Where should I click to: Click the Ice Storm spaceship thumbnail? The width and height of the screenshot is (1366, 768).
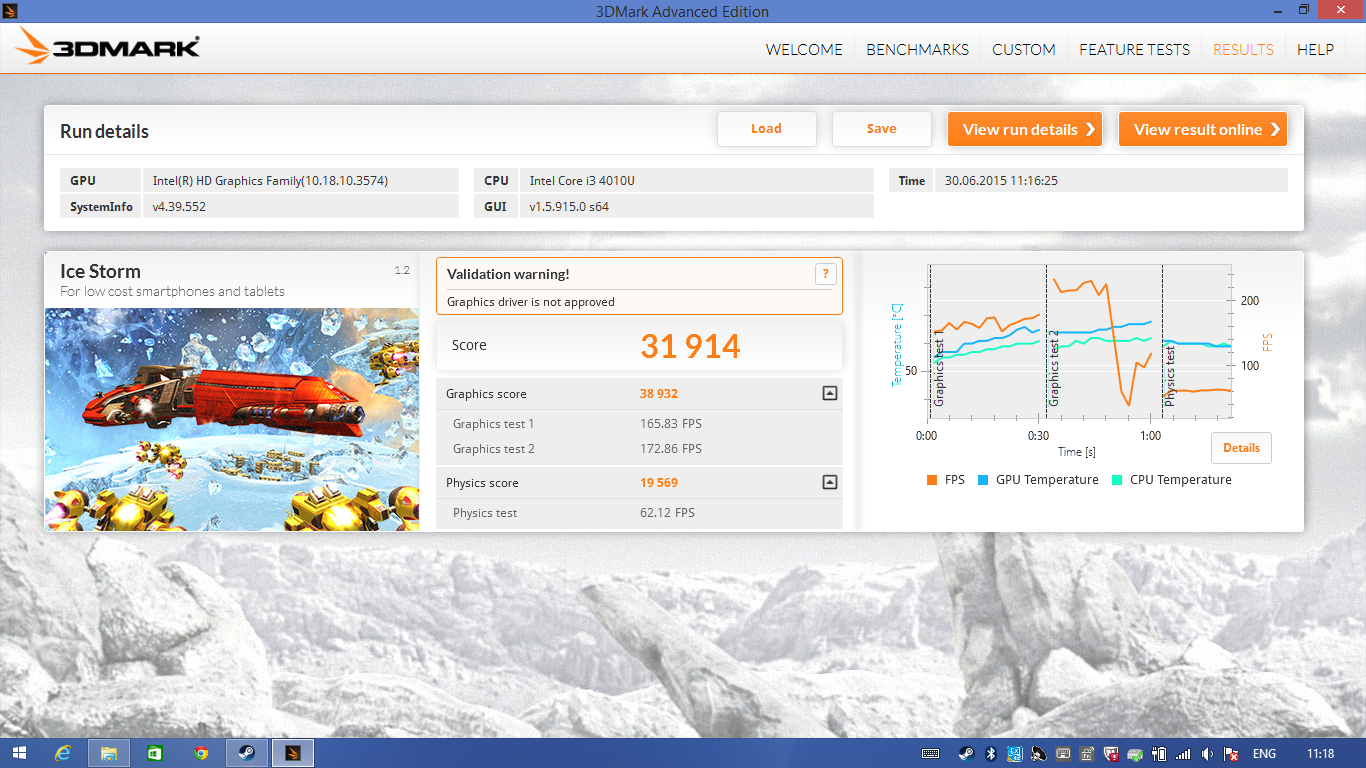tap(232, 419)
